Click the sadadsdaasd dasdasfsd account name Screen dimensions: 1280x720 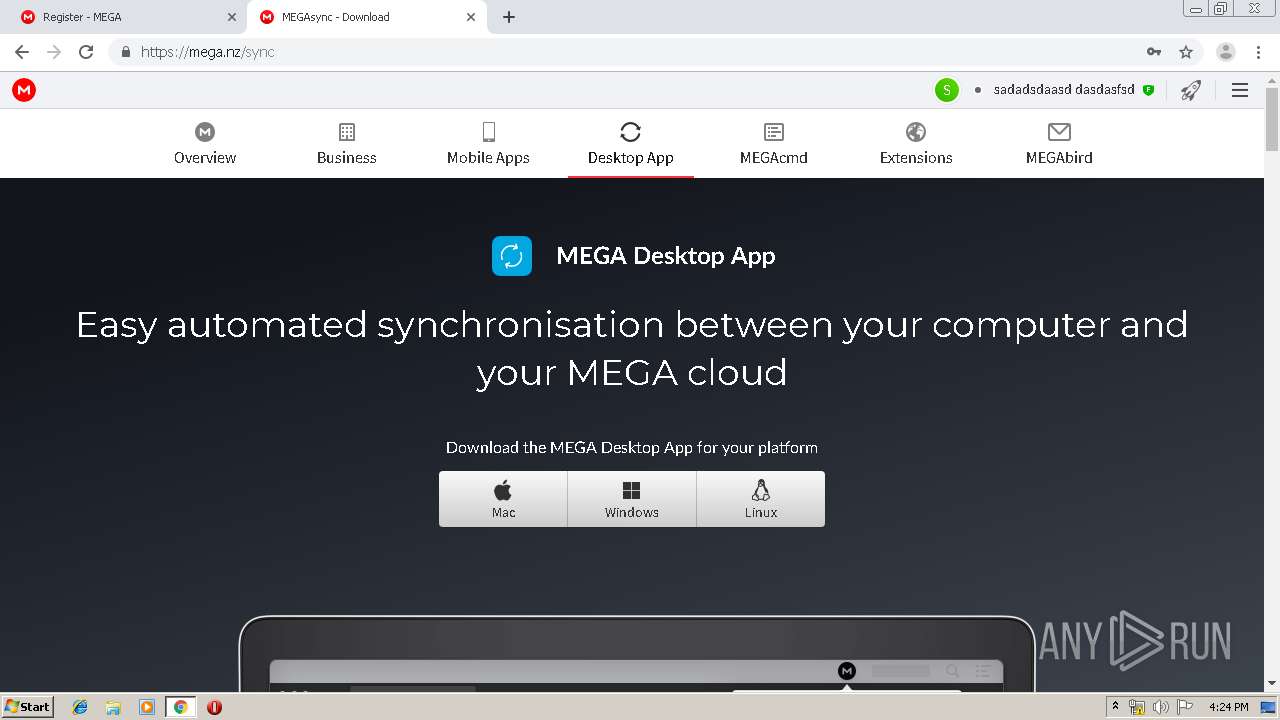point(1064,90)
